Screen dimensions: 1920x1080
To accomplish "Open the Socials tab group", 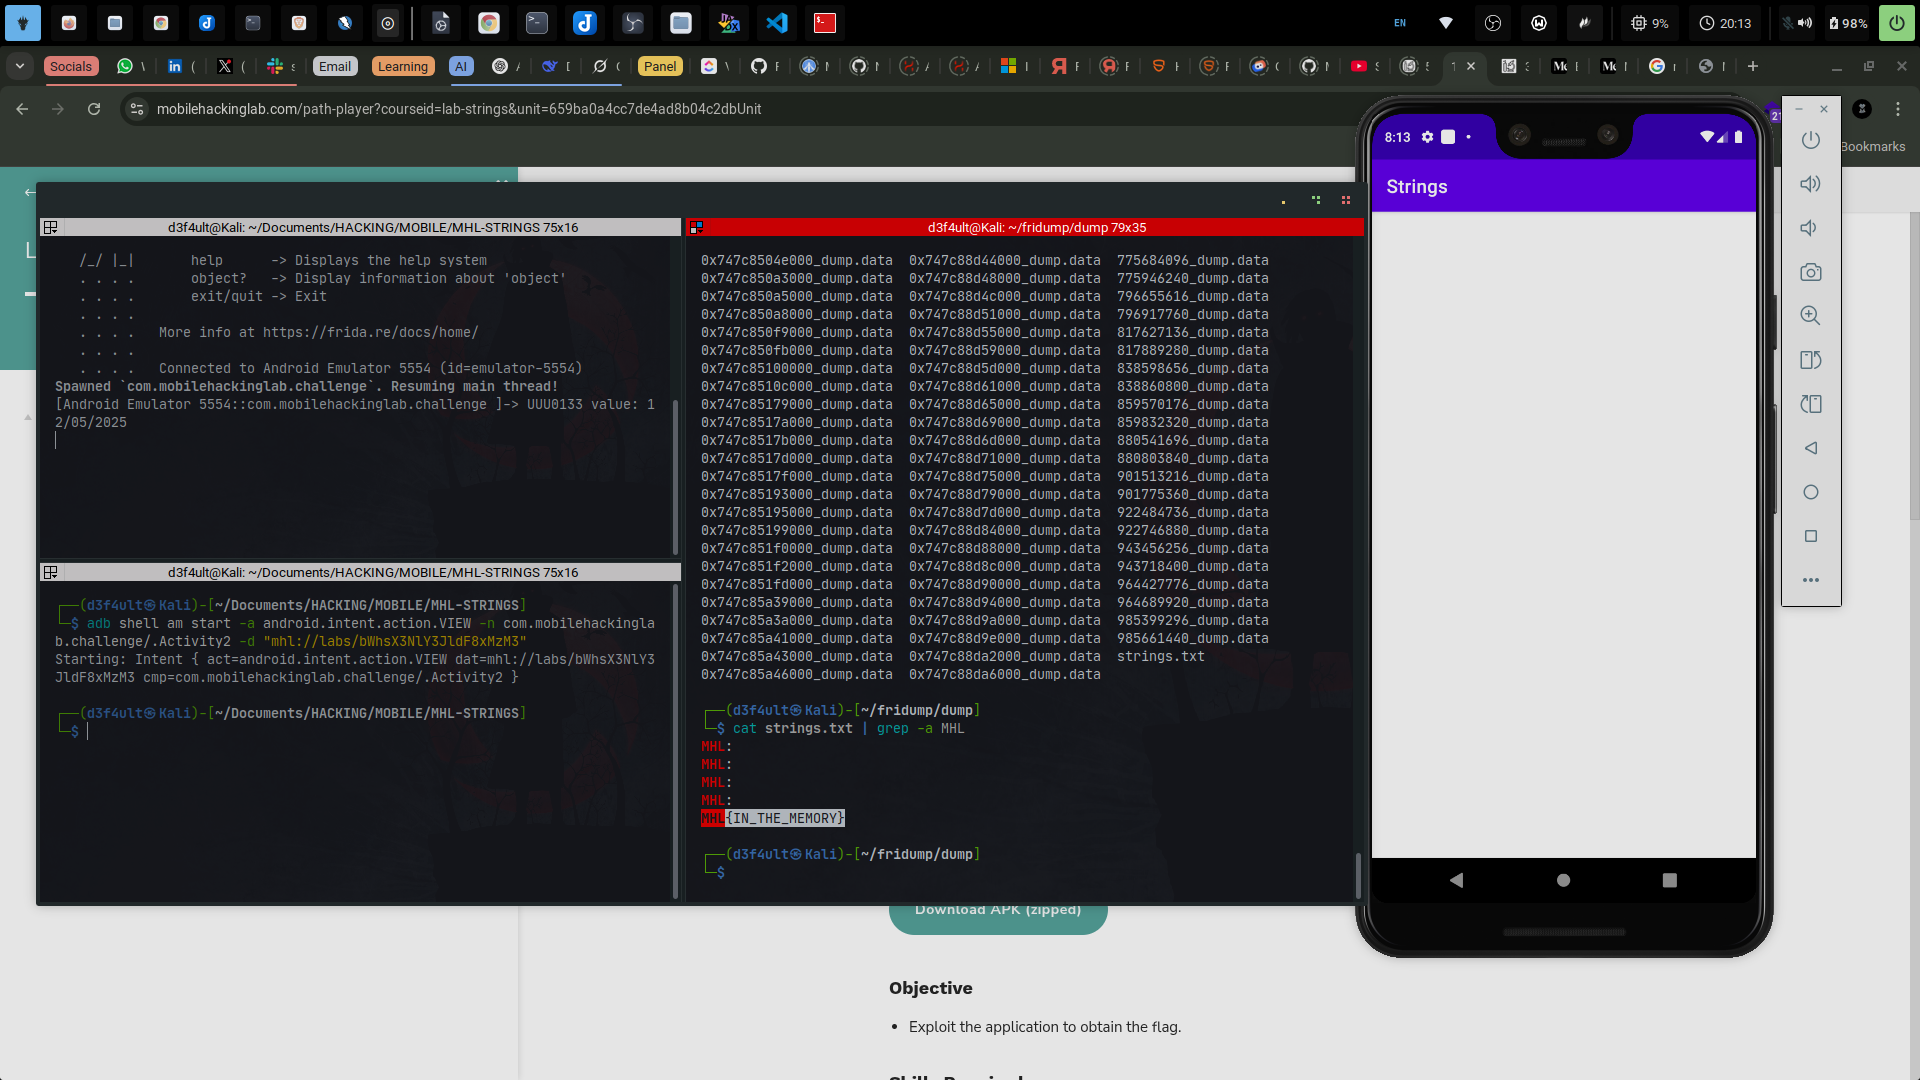I will pos(71,66).
